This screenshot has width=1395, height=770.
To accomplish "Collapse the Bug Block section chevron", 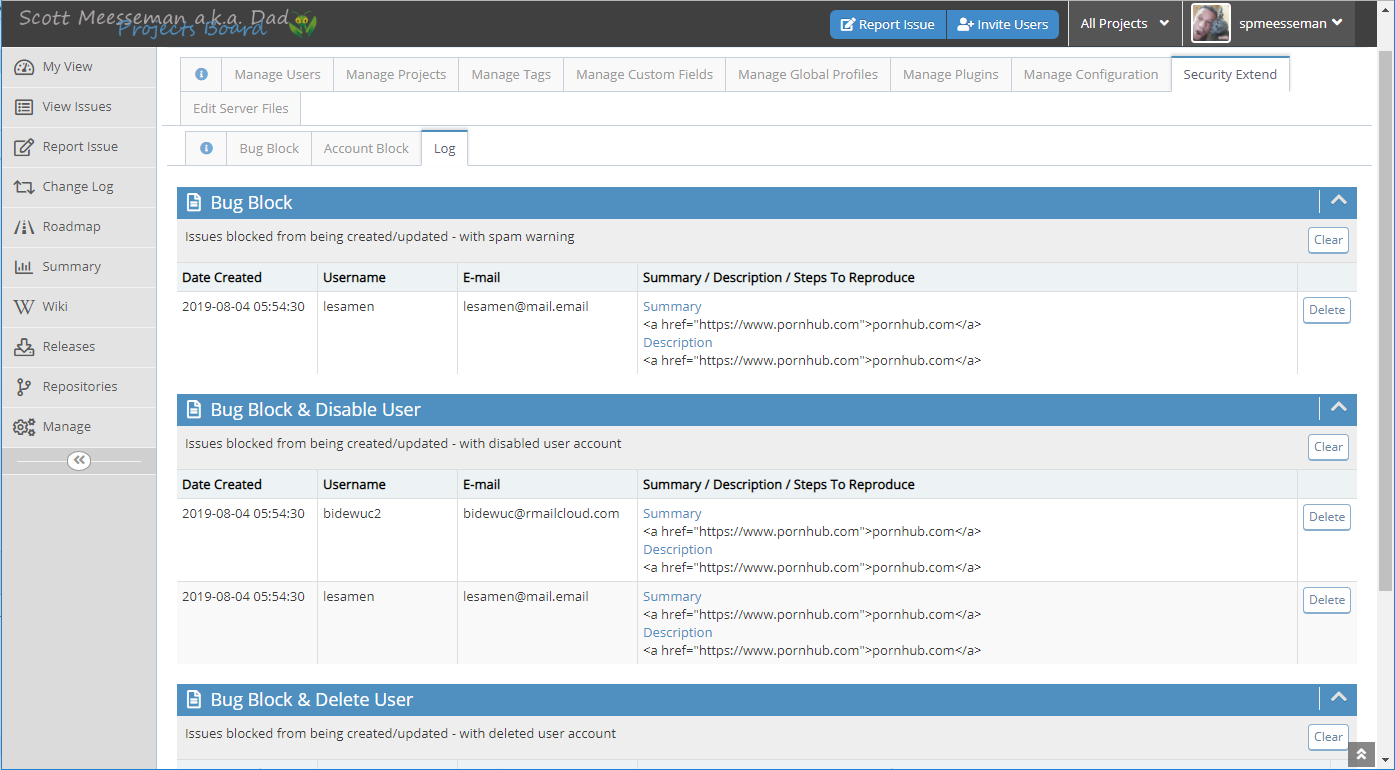I will 1338,201.
